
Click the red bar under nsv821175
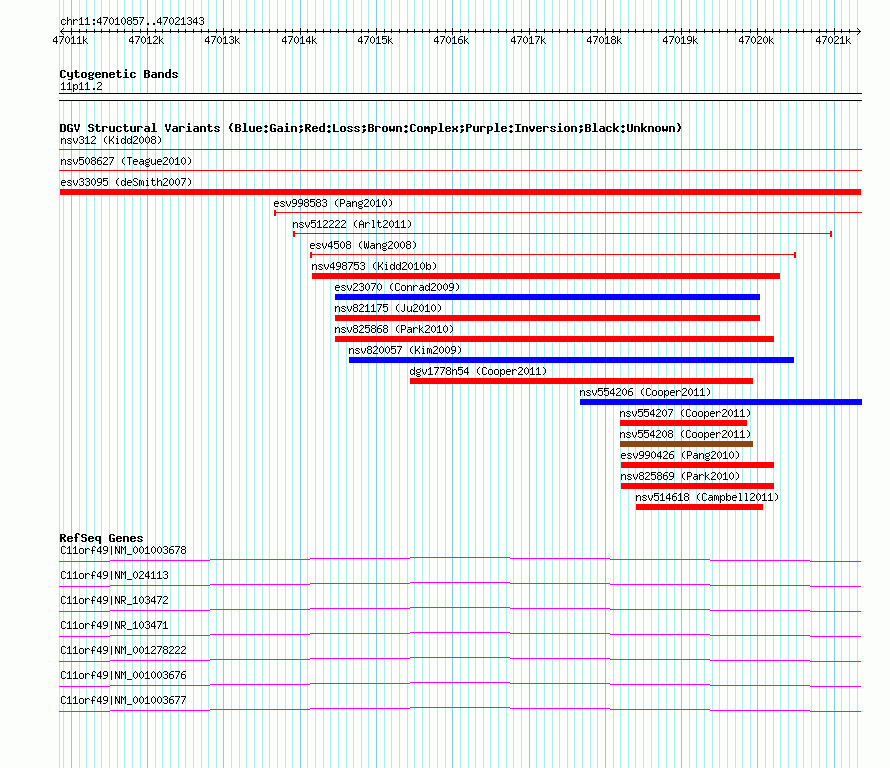547,318
